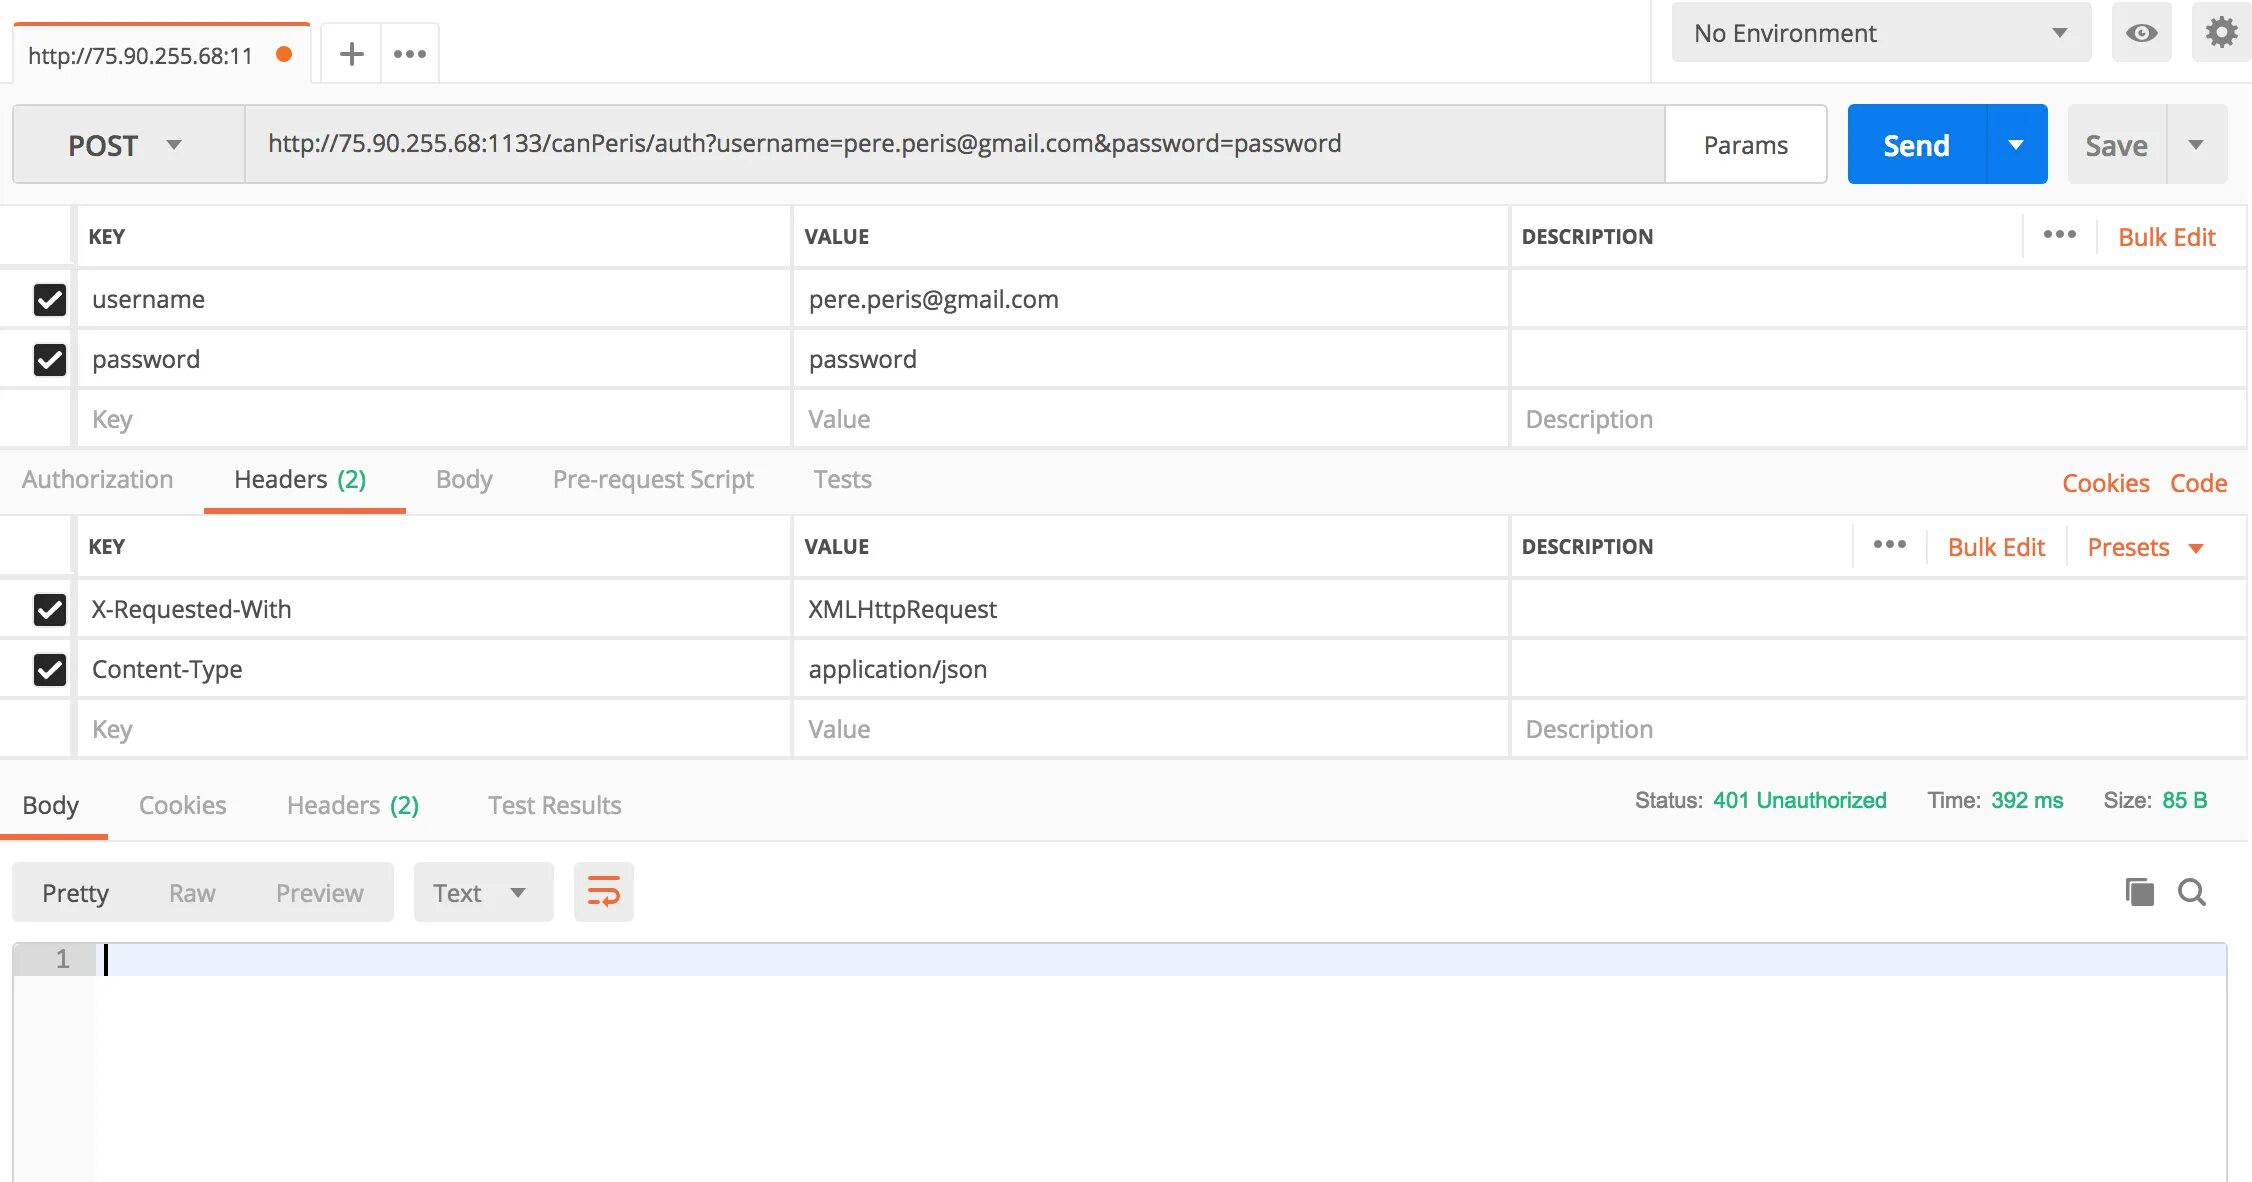This screenshot has height=1182, width=2252.
Task: Open the Test Results response tab
Action: [x=554, y=805]
